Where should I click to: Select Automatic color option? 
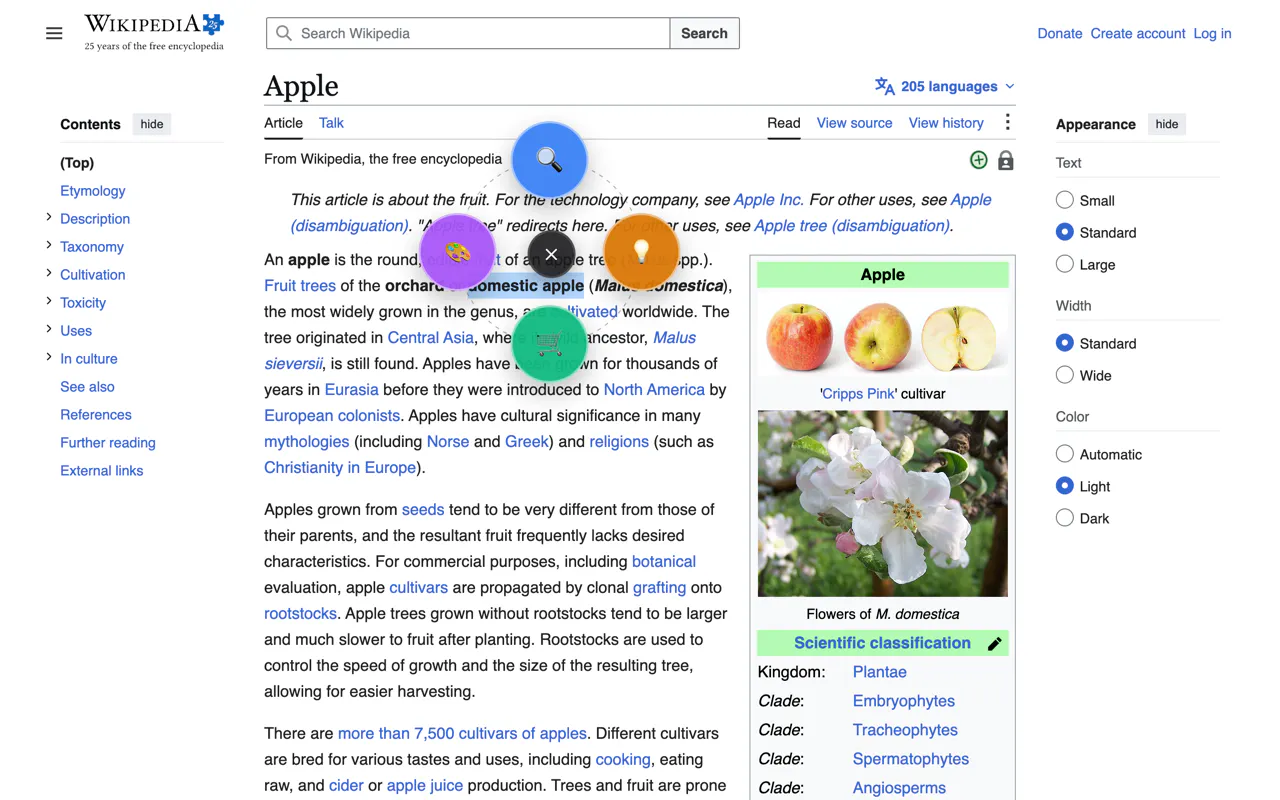pos(1065,454)
